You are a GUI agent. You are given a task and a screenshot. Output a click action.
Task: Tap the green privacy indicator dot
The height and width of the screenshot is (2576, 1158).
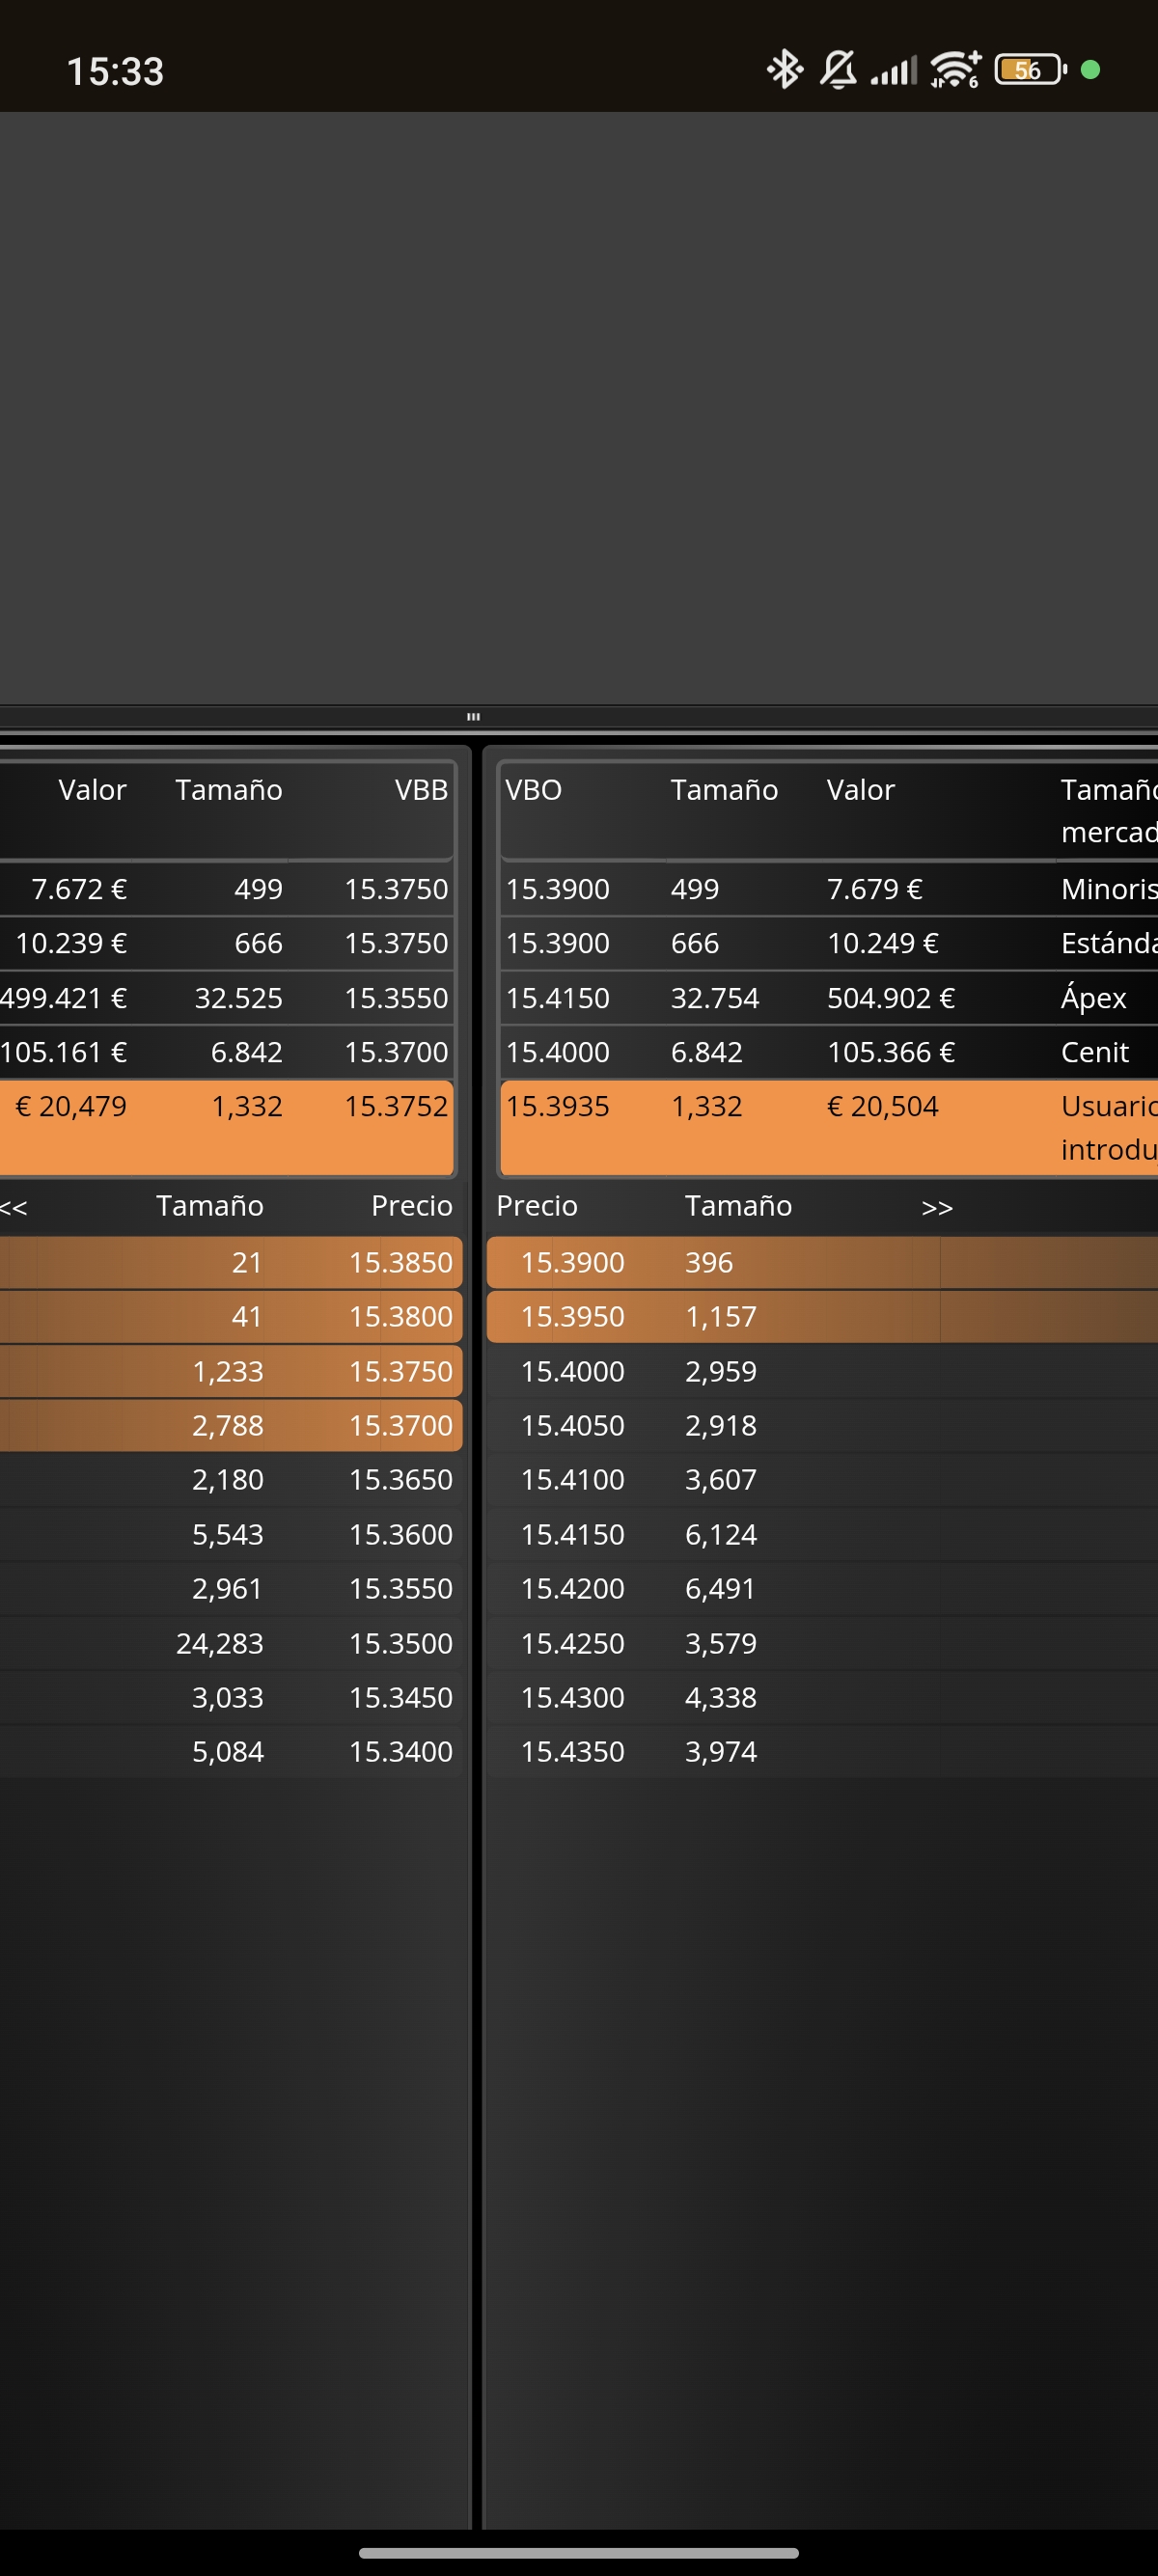pyautogui.click(x=1091, y=70)
